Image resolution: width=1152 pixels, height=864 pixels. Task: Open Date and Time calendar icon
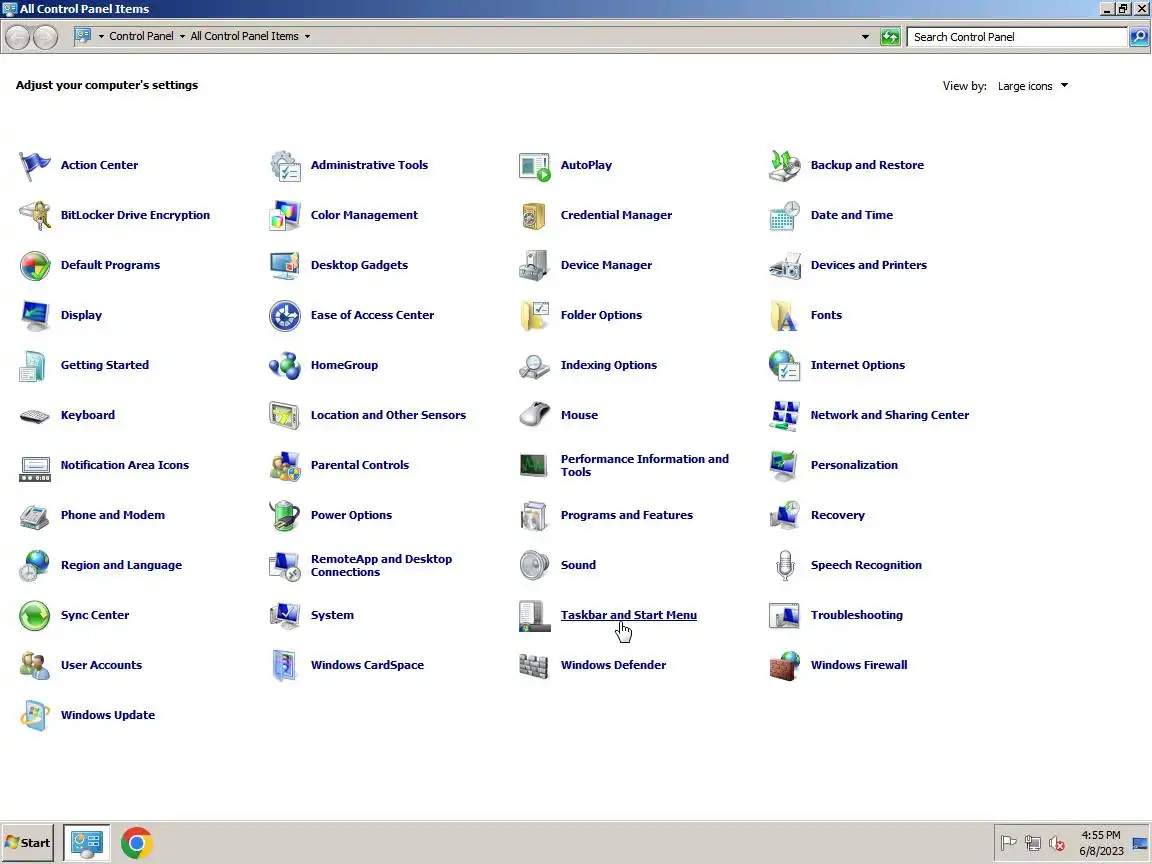785,215
